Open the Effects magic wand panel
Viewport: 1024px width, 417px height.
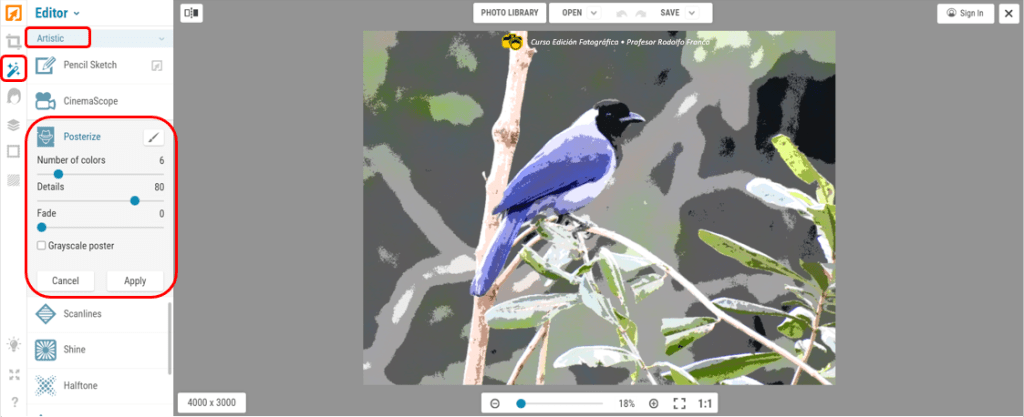[13, 69]
